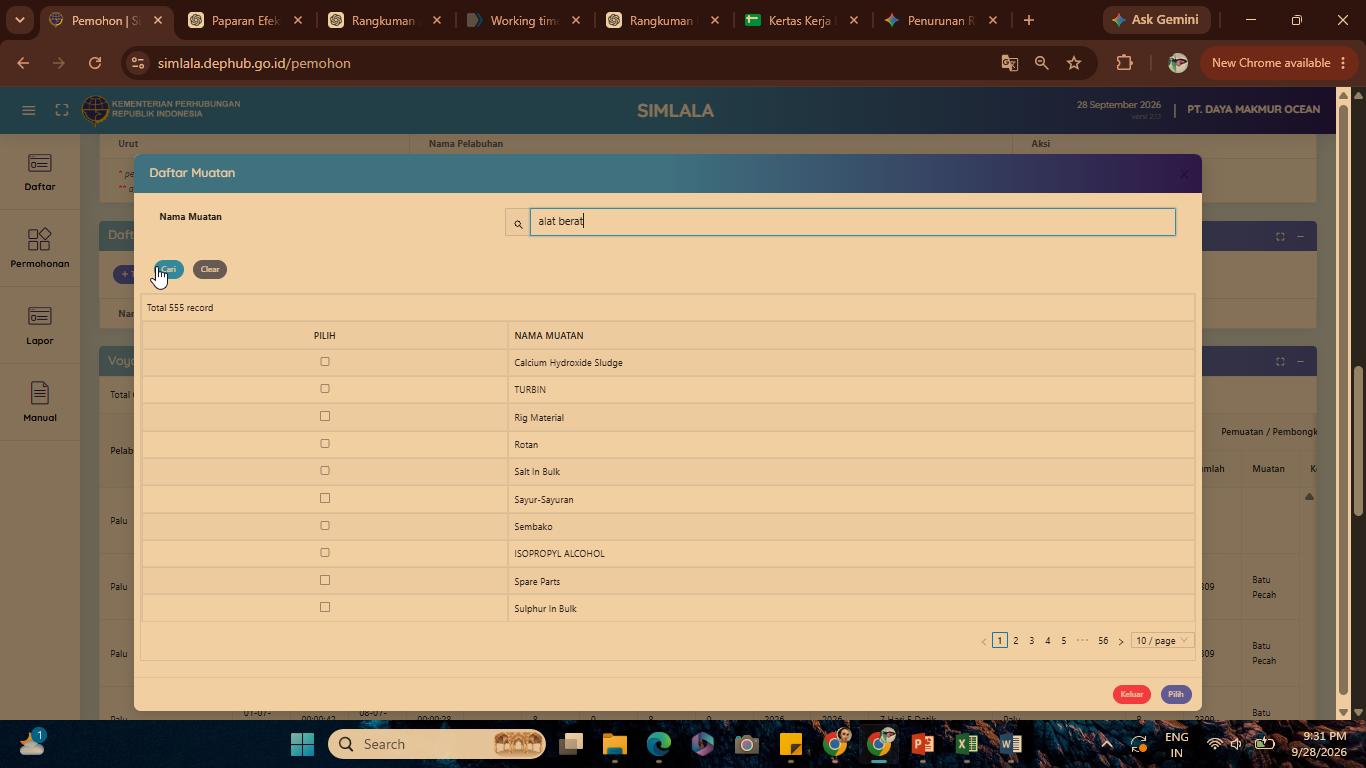The width and height of the screenshot is (1366, 768).
Task: Open the Permohonan sidebar icon
Action: (x=40, y=249)
